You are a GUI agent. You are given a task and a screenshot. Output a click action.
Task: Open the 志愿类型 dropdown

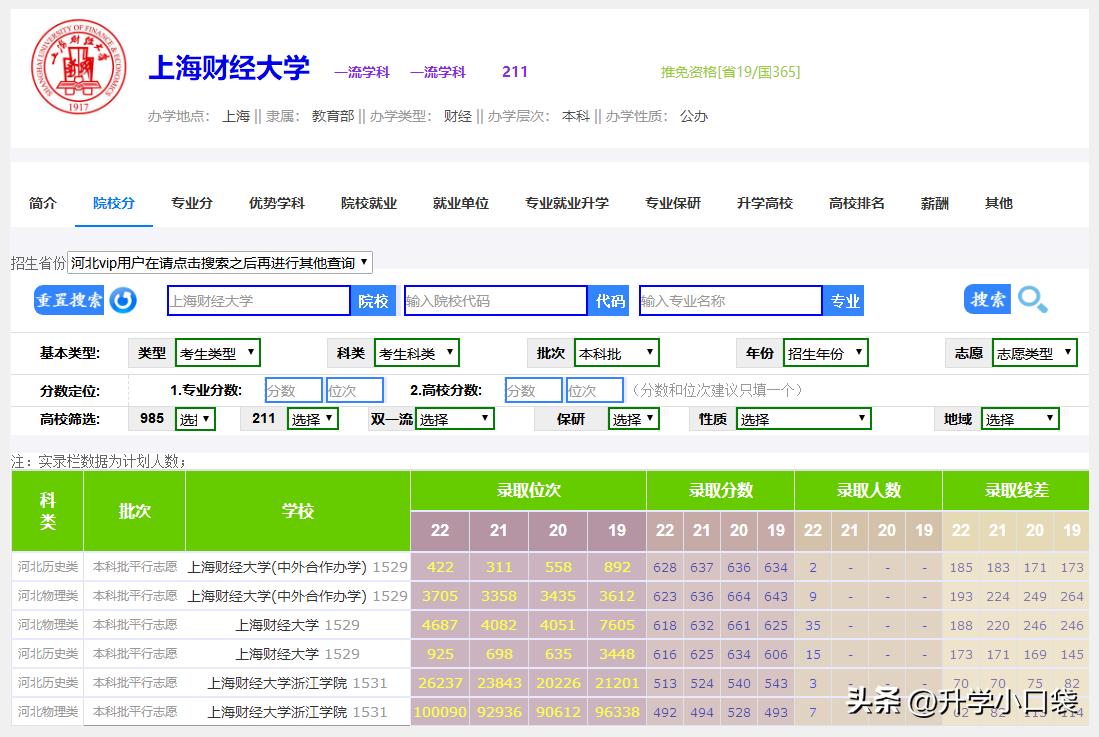[x=1034, y=352]
